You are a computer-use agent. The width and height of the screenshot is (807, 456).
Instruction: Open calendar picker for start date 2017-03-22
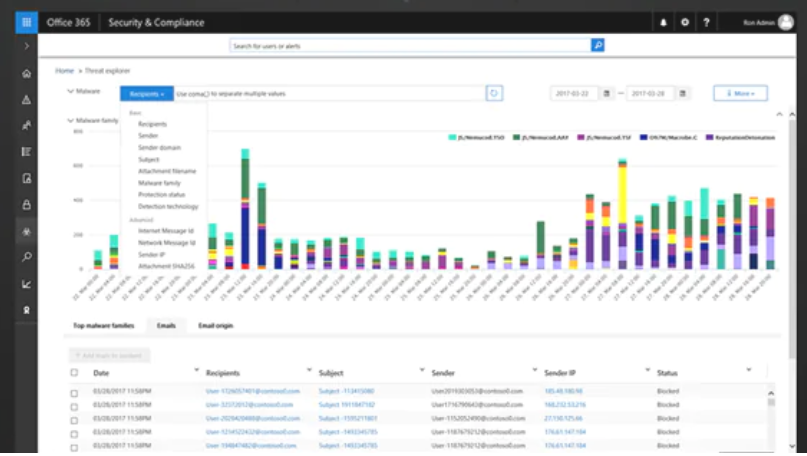coord(607,93)
